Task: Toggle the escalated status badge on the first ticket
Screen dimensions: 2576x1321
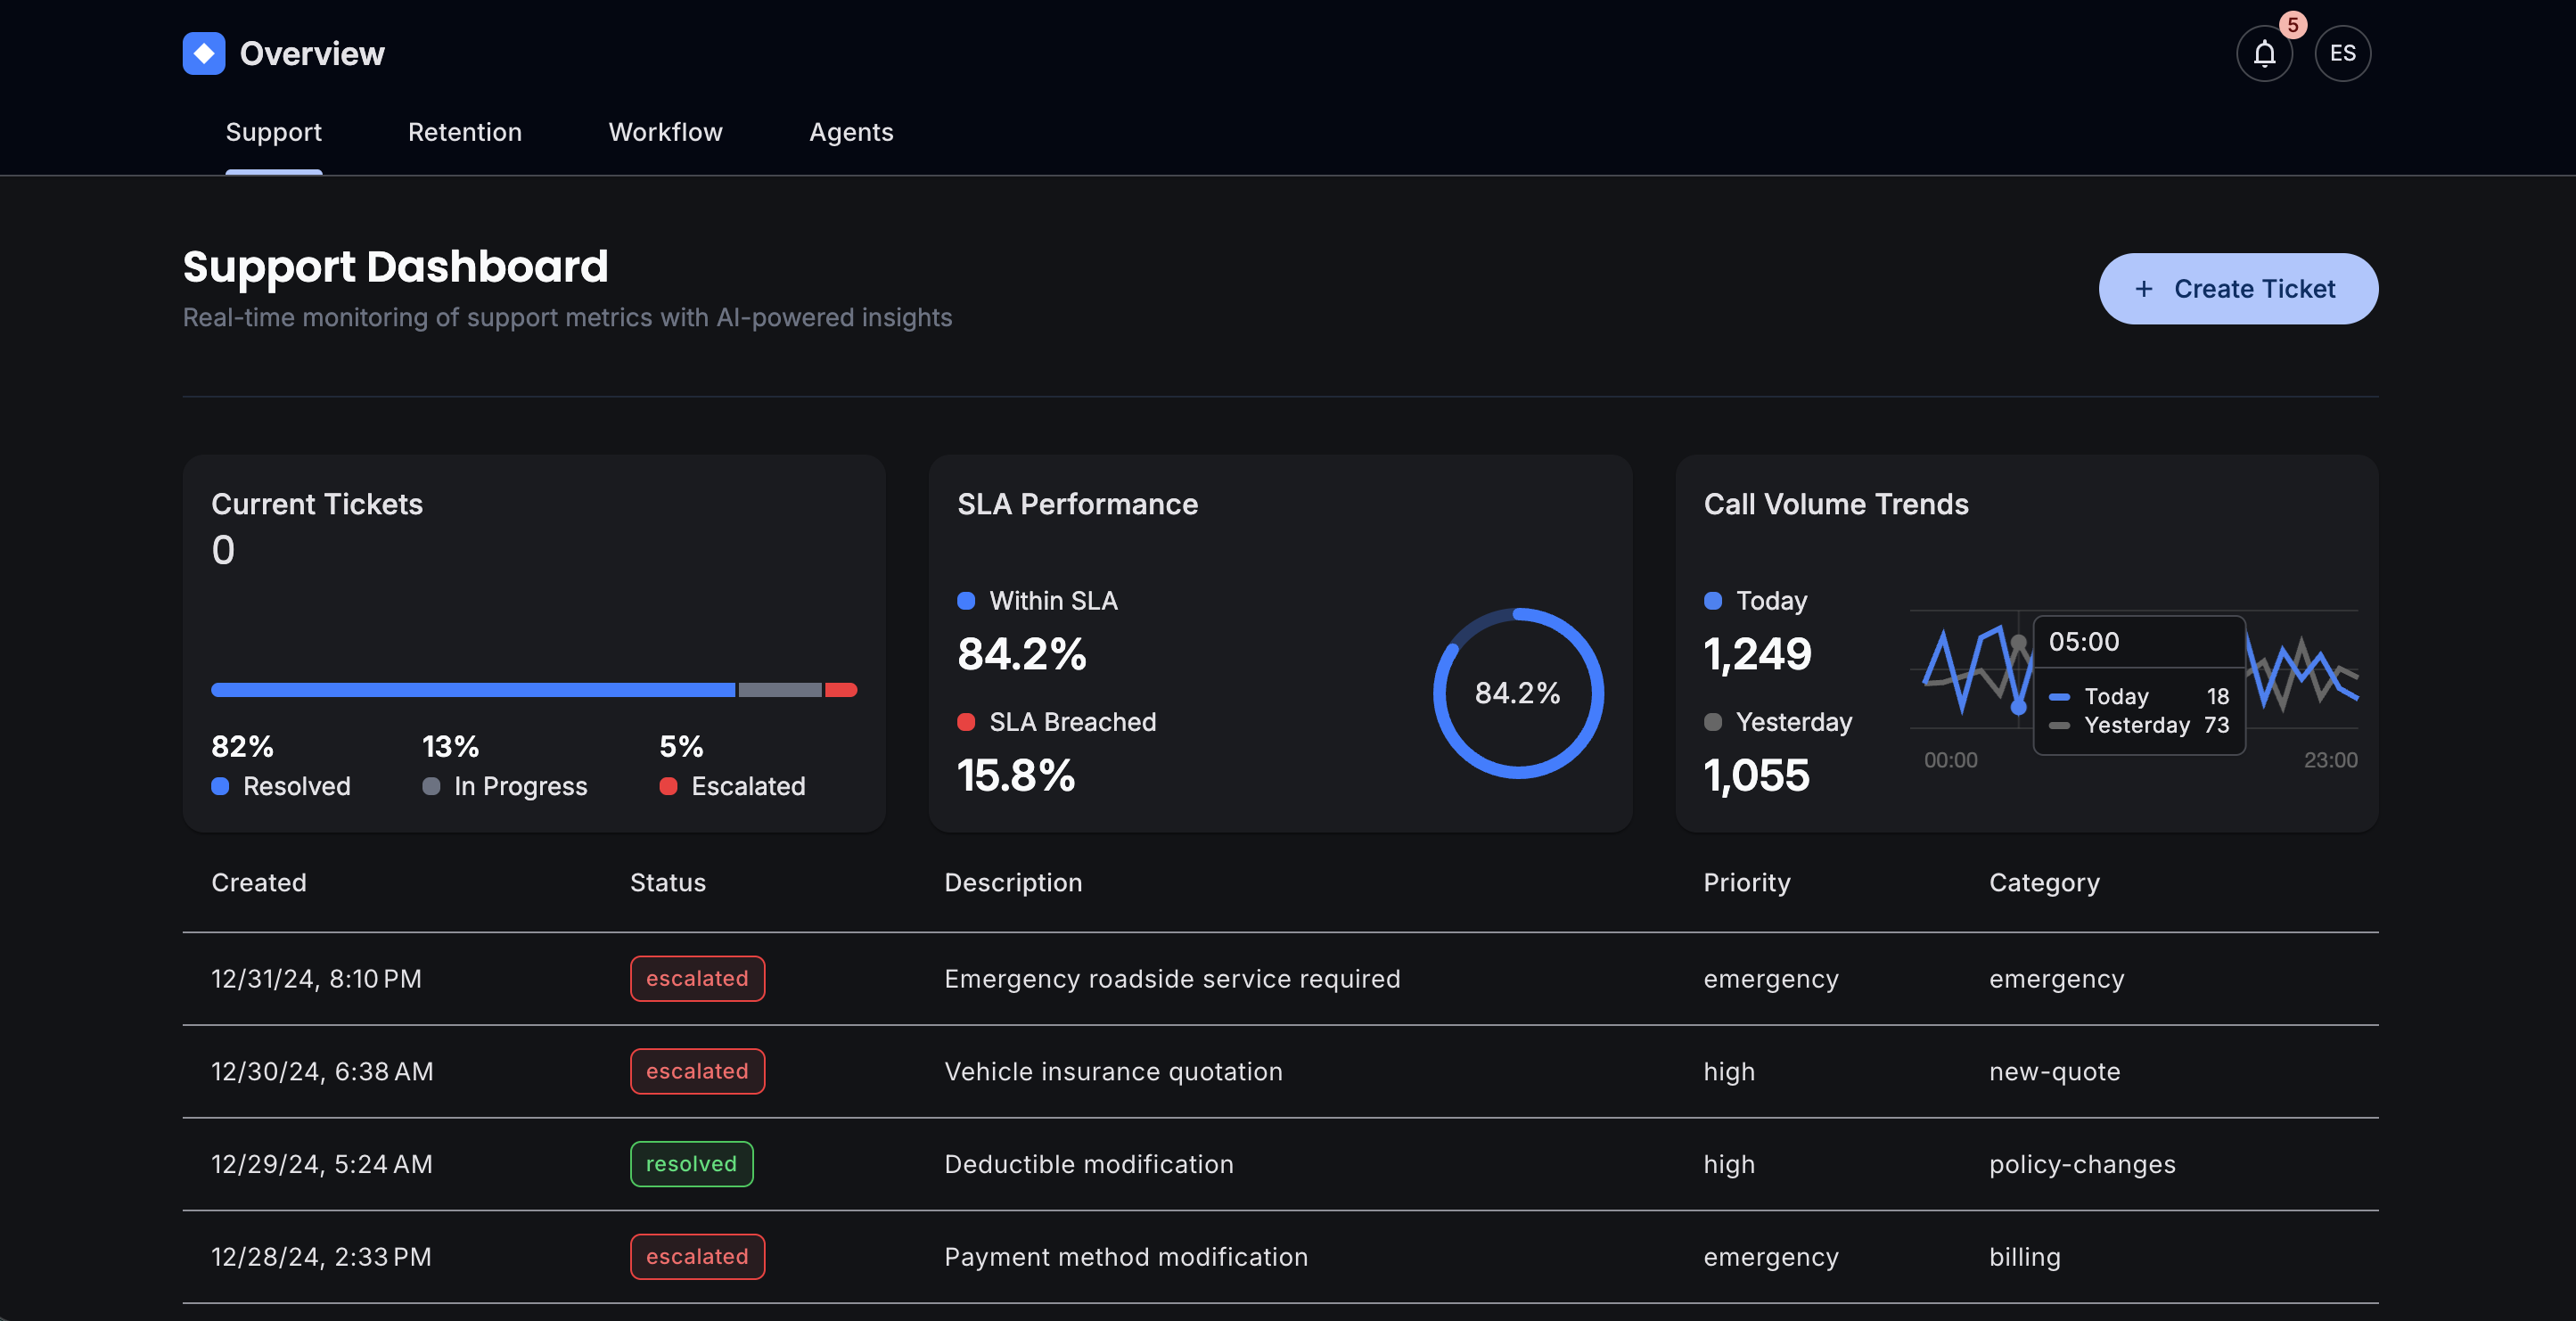Action: coord(697,978)
